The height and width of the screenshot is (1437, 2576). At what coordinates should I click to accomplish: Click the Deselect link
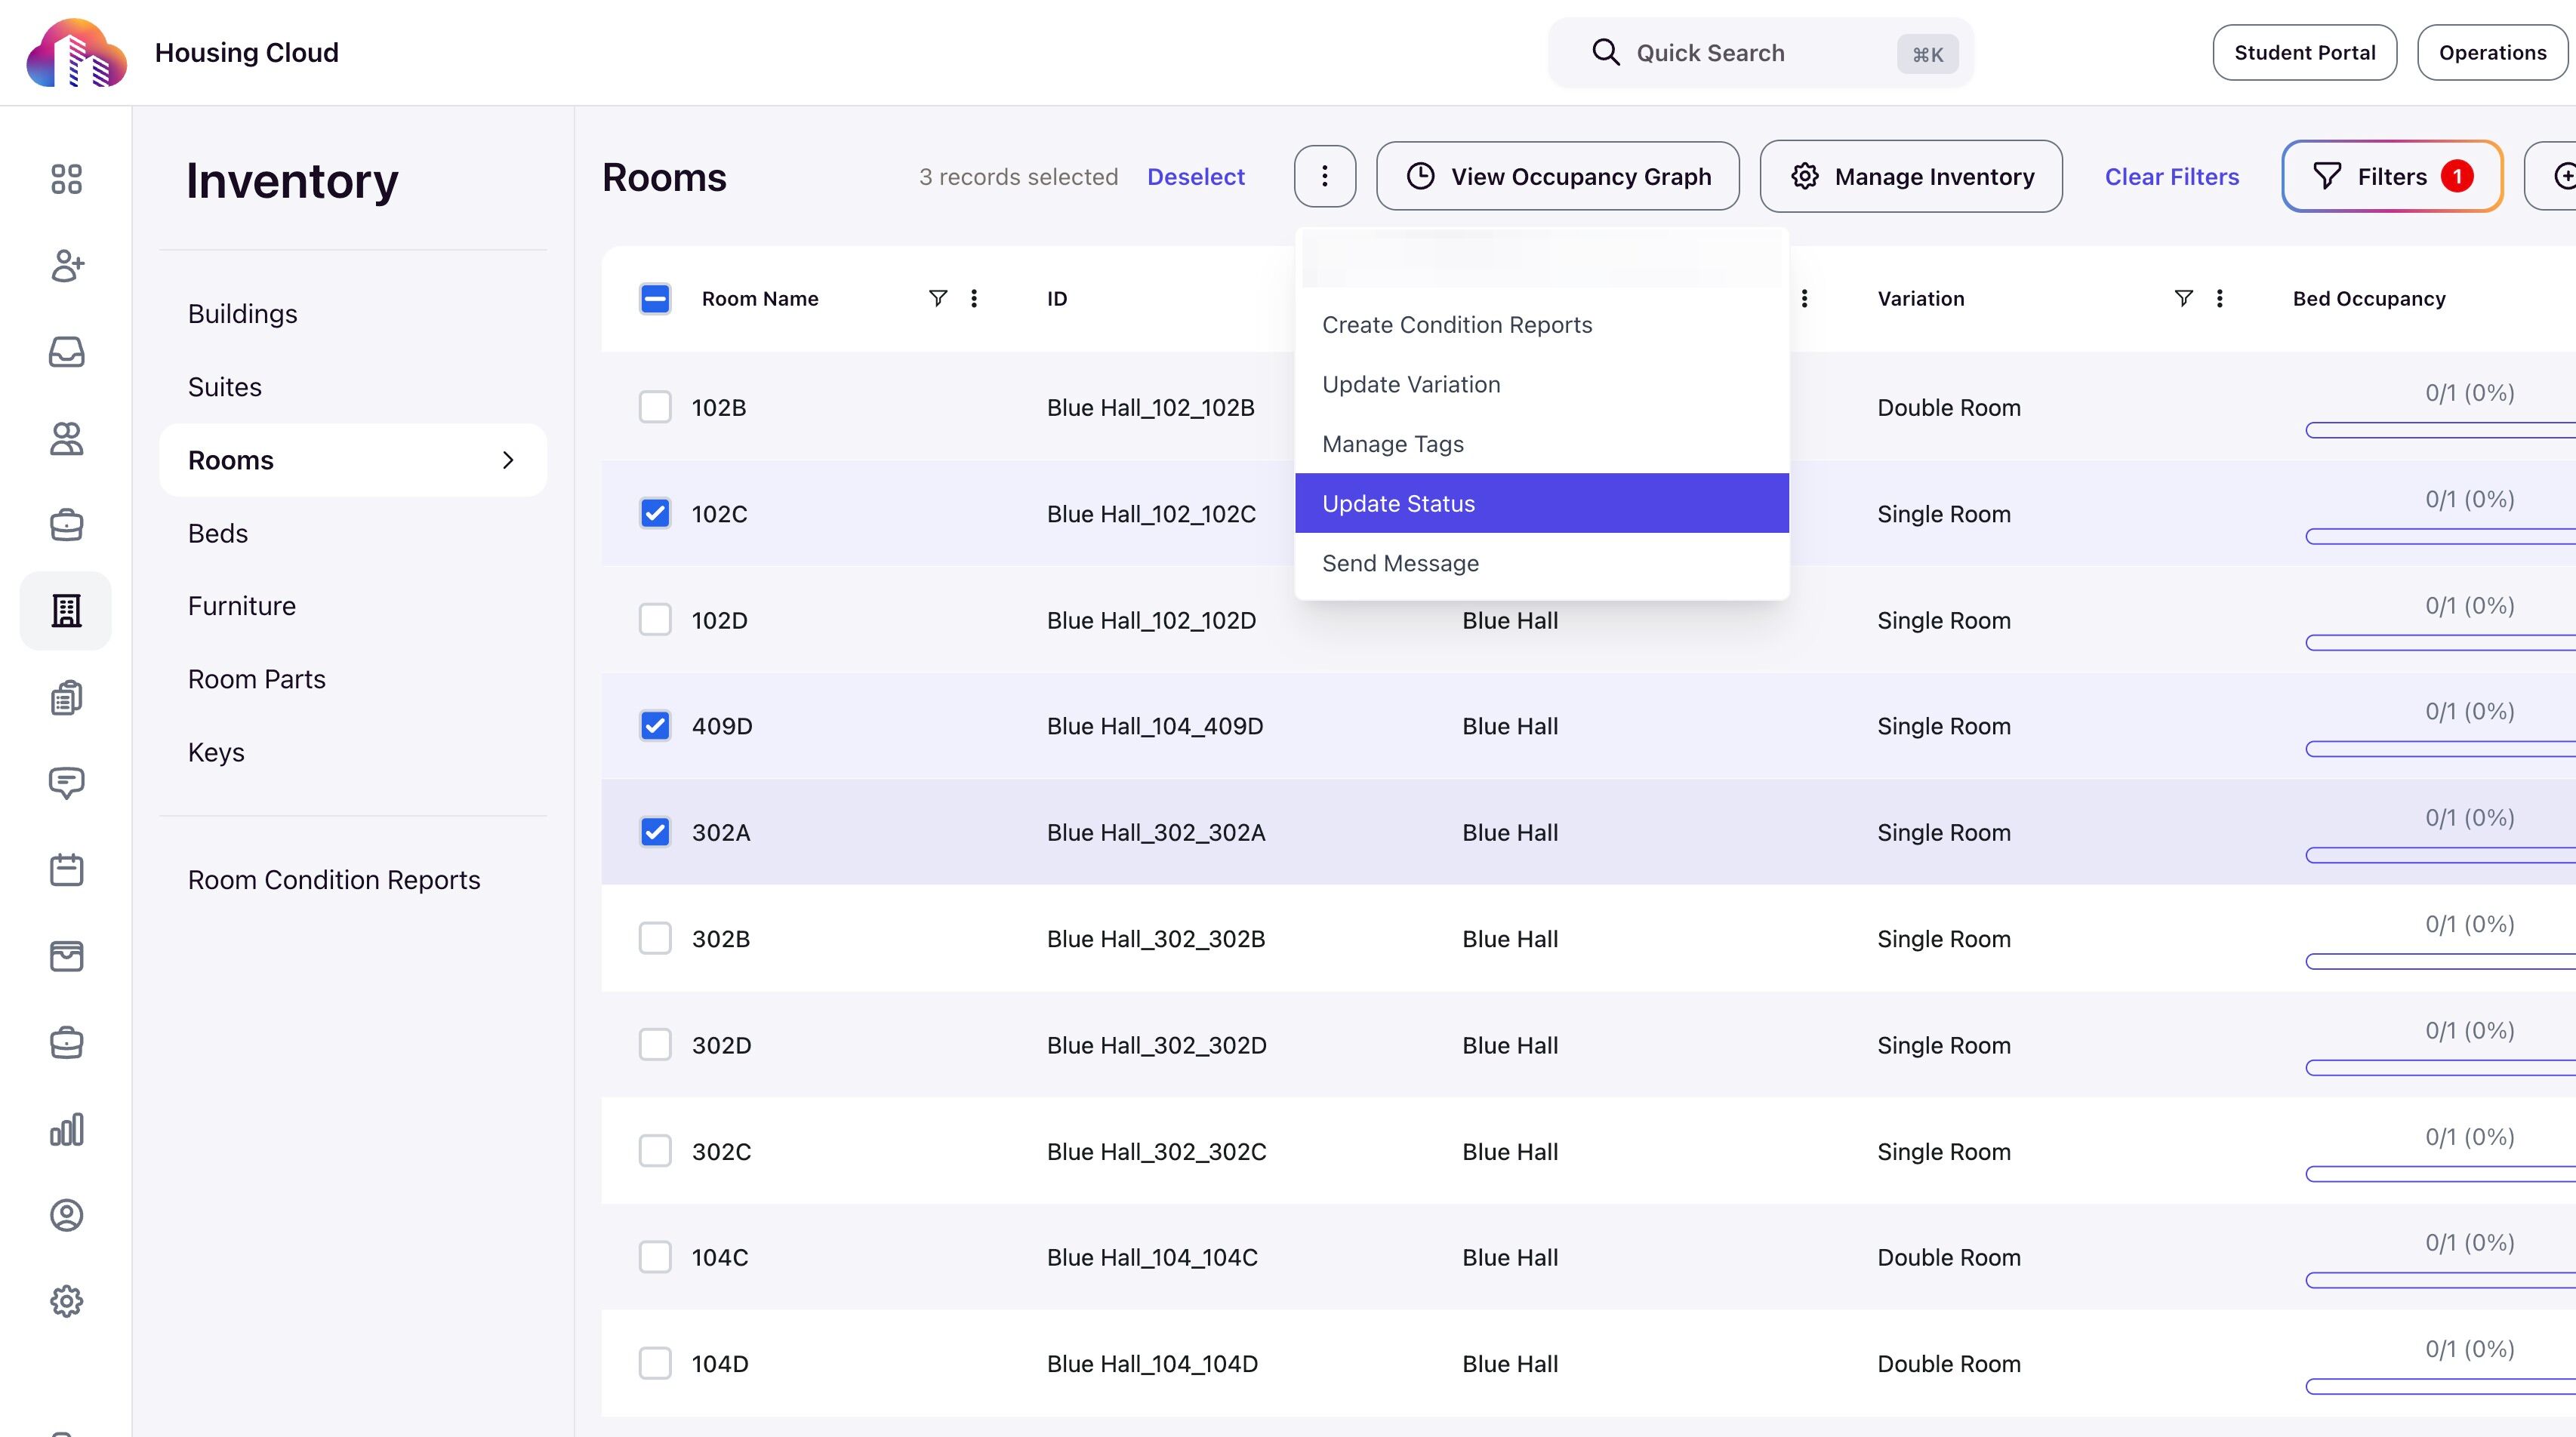coord(1195,177)
